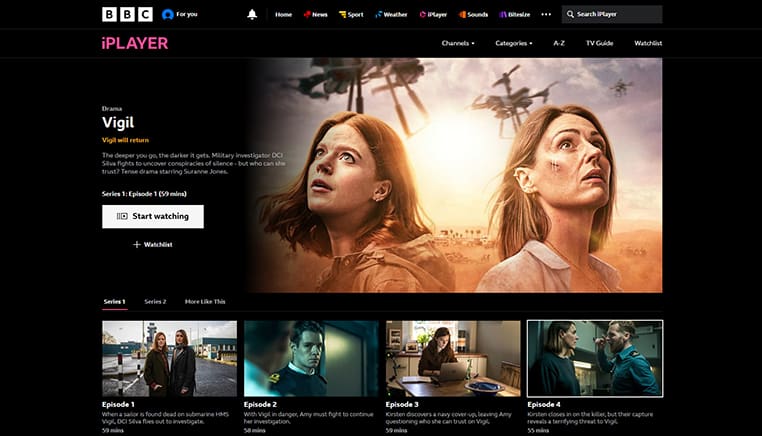Click the Episode 2 title text
Image resolution: width=762 pixels, height=436 pixels.
[260, 404]
